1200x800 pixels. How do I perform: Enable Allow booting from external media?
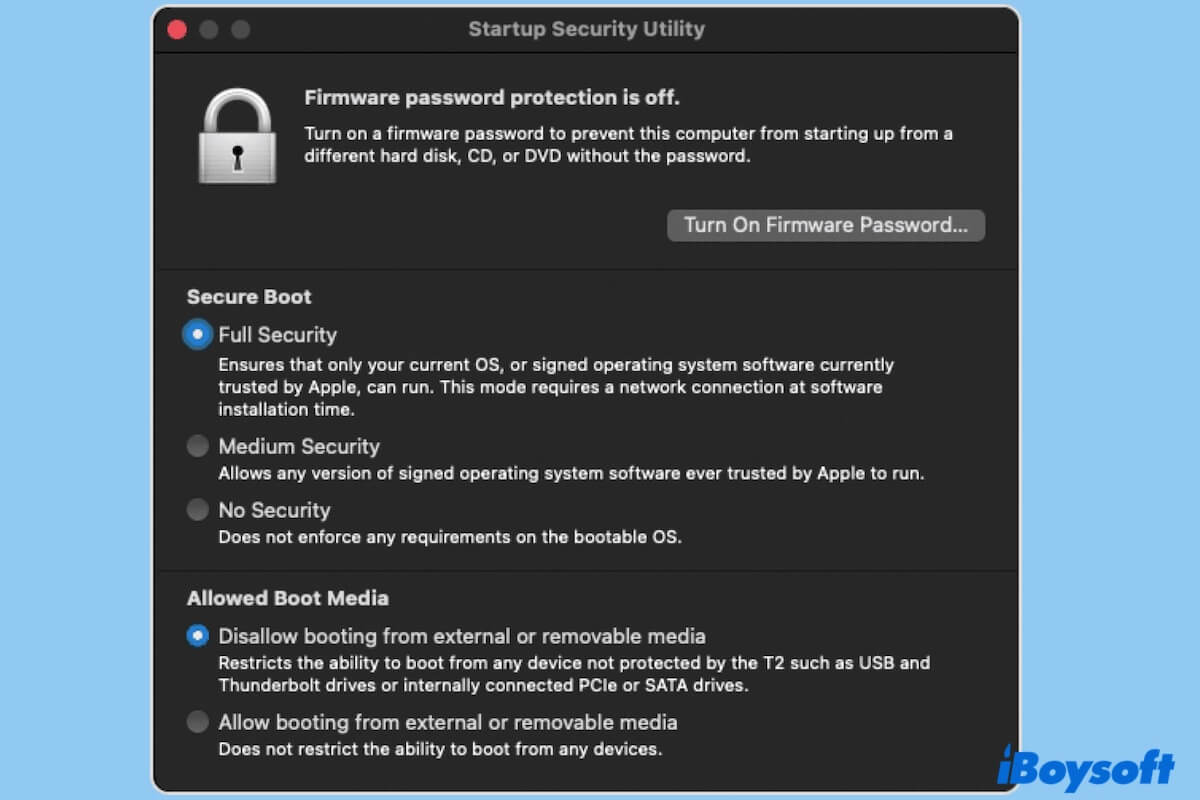[198, 722]
